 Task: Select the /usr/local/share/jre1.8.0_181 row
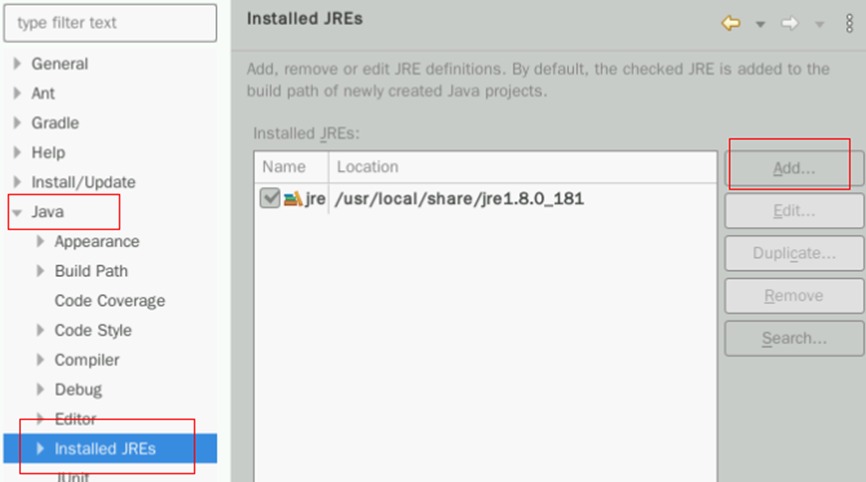tap(459, 199)
